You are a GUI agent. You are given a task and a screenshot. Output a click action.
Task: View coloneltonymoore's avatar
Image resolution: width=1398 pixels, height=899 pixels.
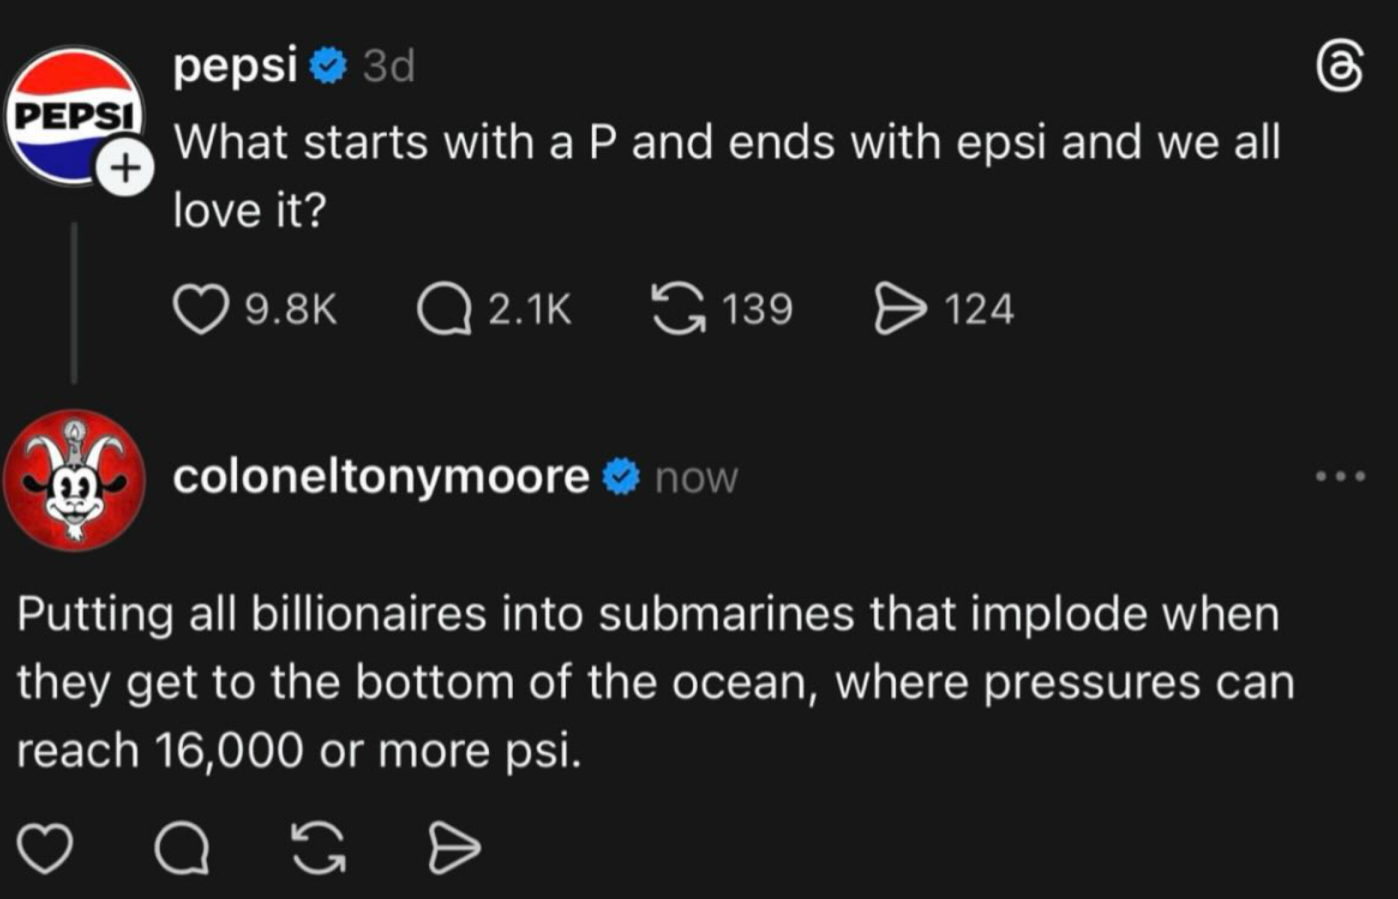click(x=74, y=479)
